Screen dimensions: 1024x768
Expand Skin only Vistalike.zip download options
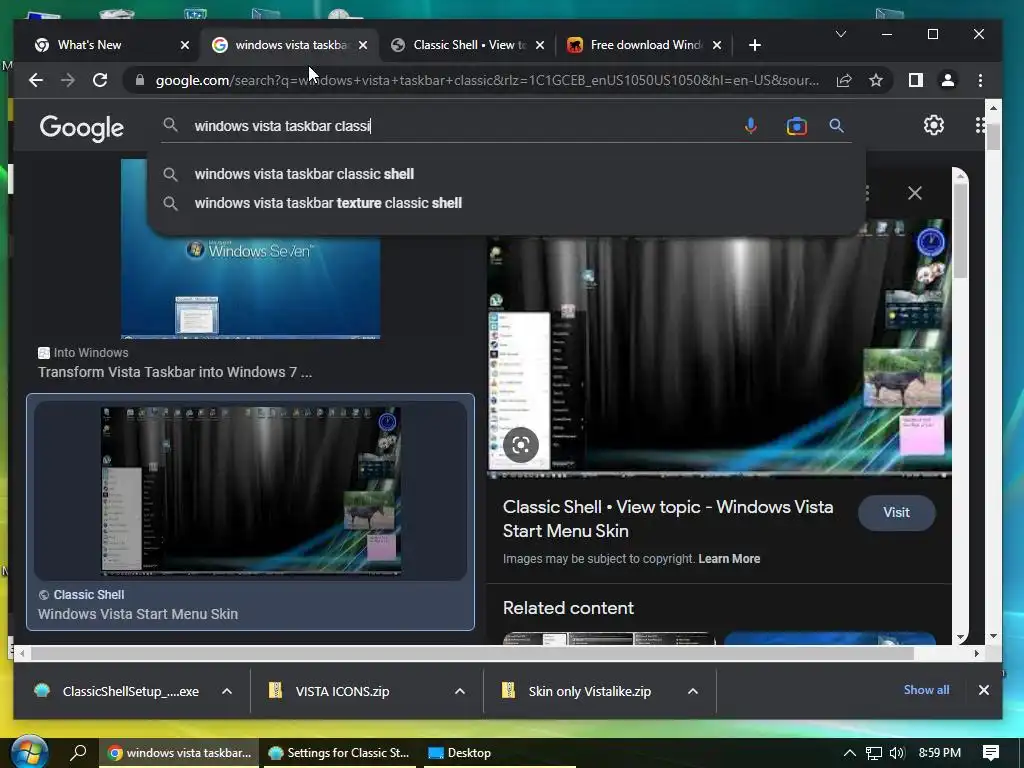(x=693, y=691)
